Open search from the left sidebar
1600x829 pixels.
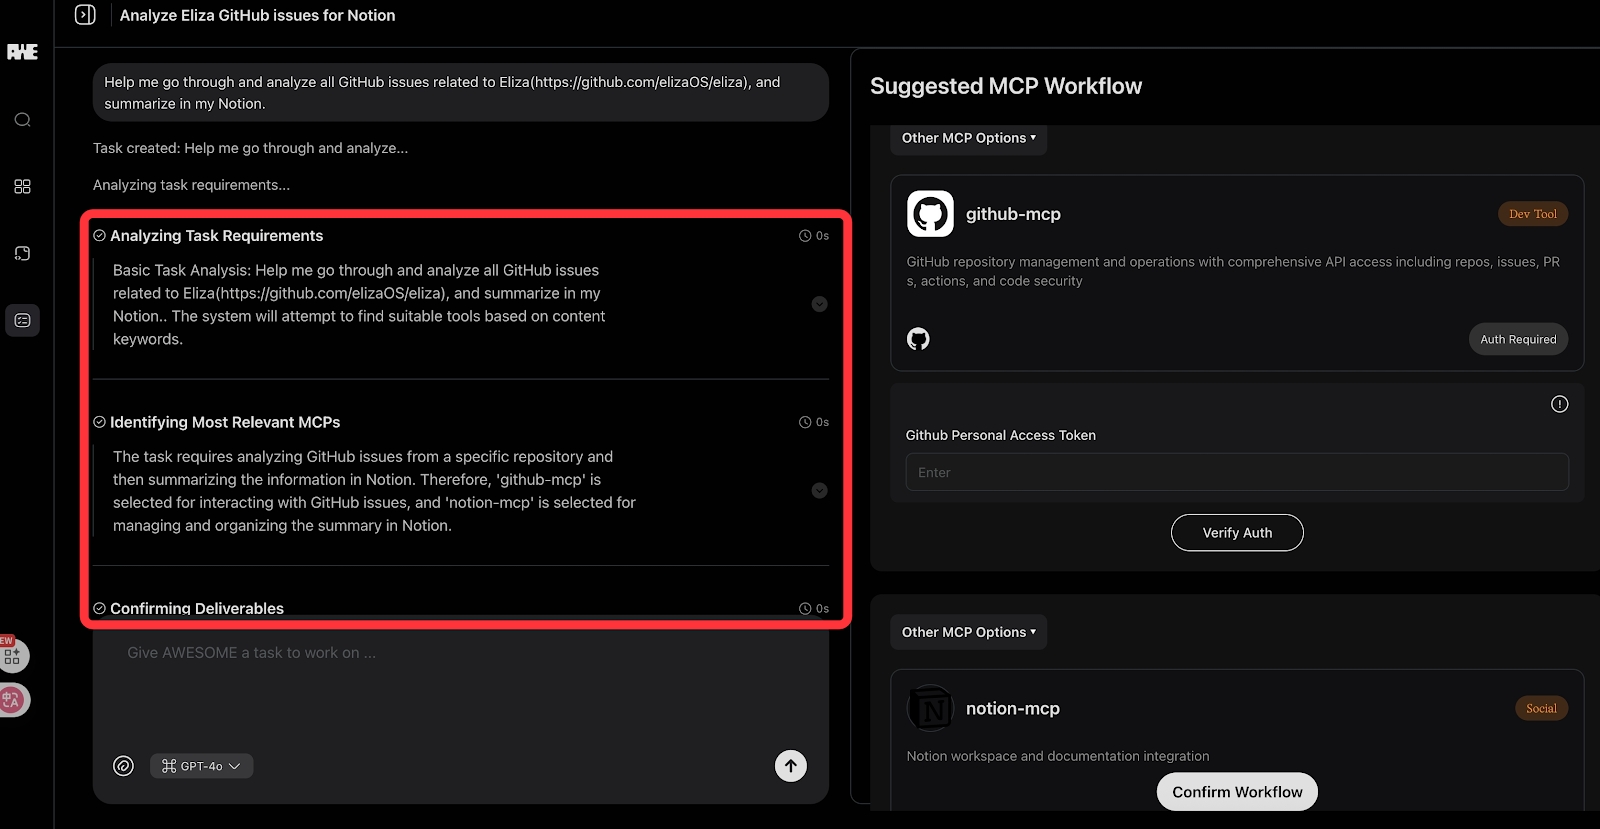point(22,120)
